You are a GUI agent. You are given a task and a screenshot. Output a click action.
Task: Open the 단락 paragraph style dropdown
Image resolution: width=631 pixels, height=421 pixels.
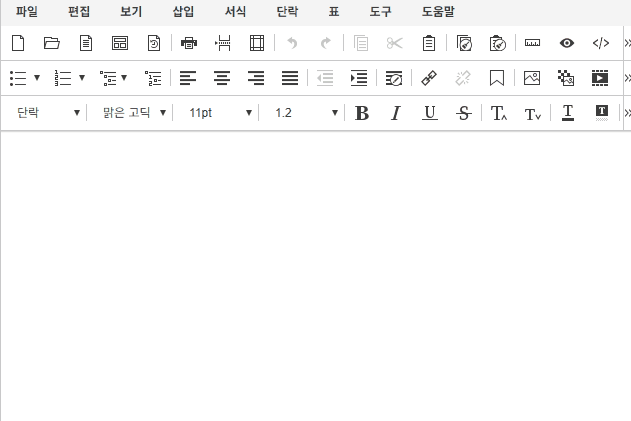point(47,113)
